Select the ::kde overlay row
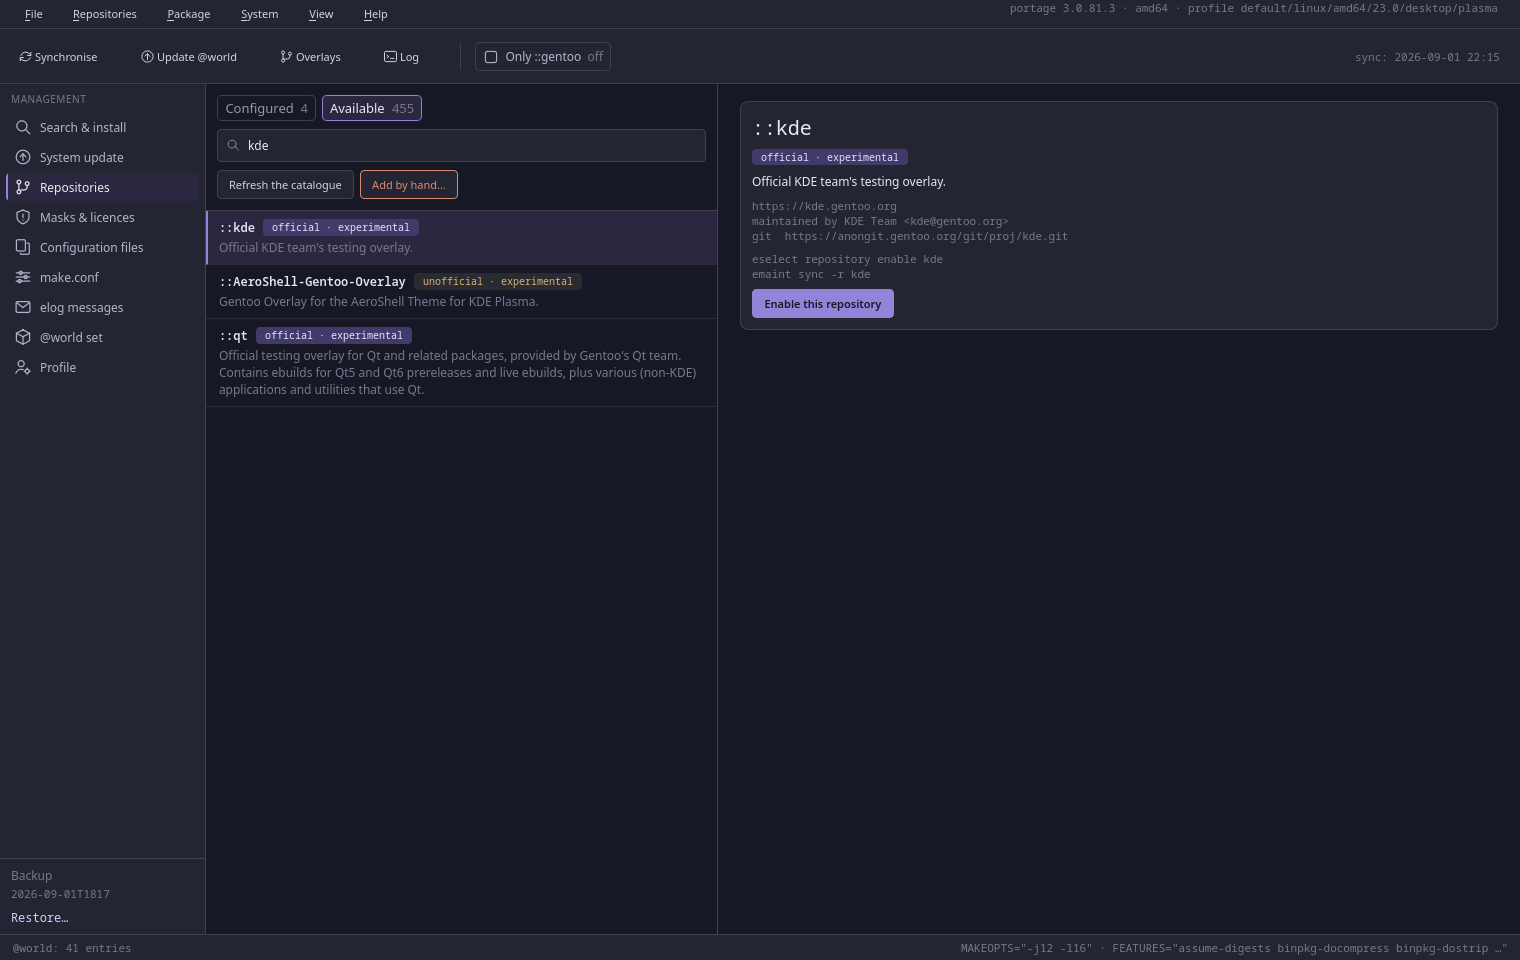 pyautogui.click(x=461, y=238)
